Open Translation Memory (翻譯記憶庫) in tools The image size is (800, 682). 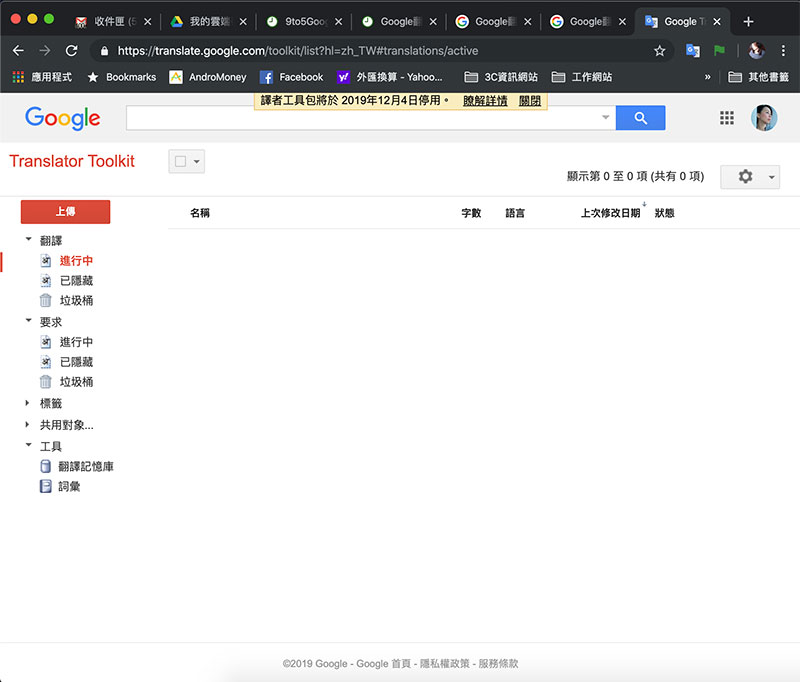pyautogui.click(x=86, y=467)
